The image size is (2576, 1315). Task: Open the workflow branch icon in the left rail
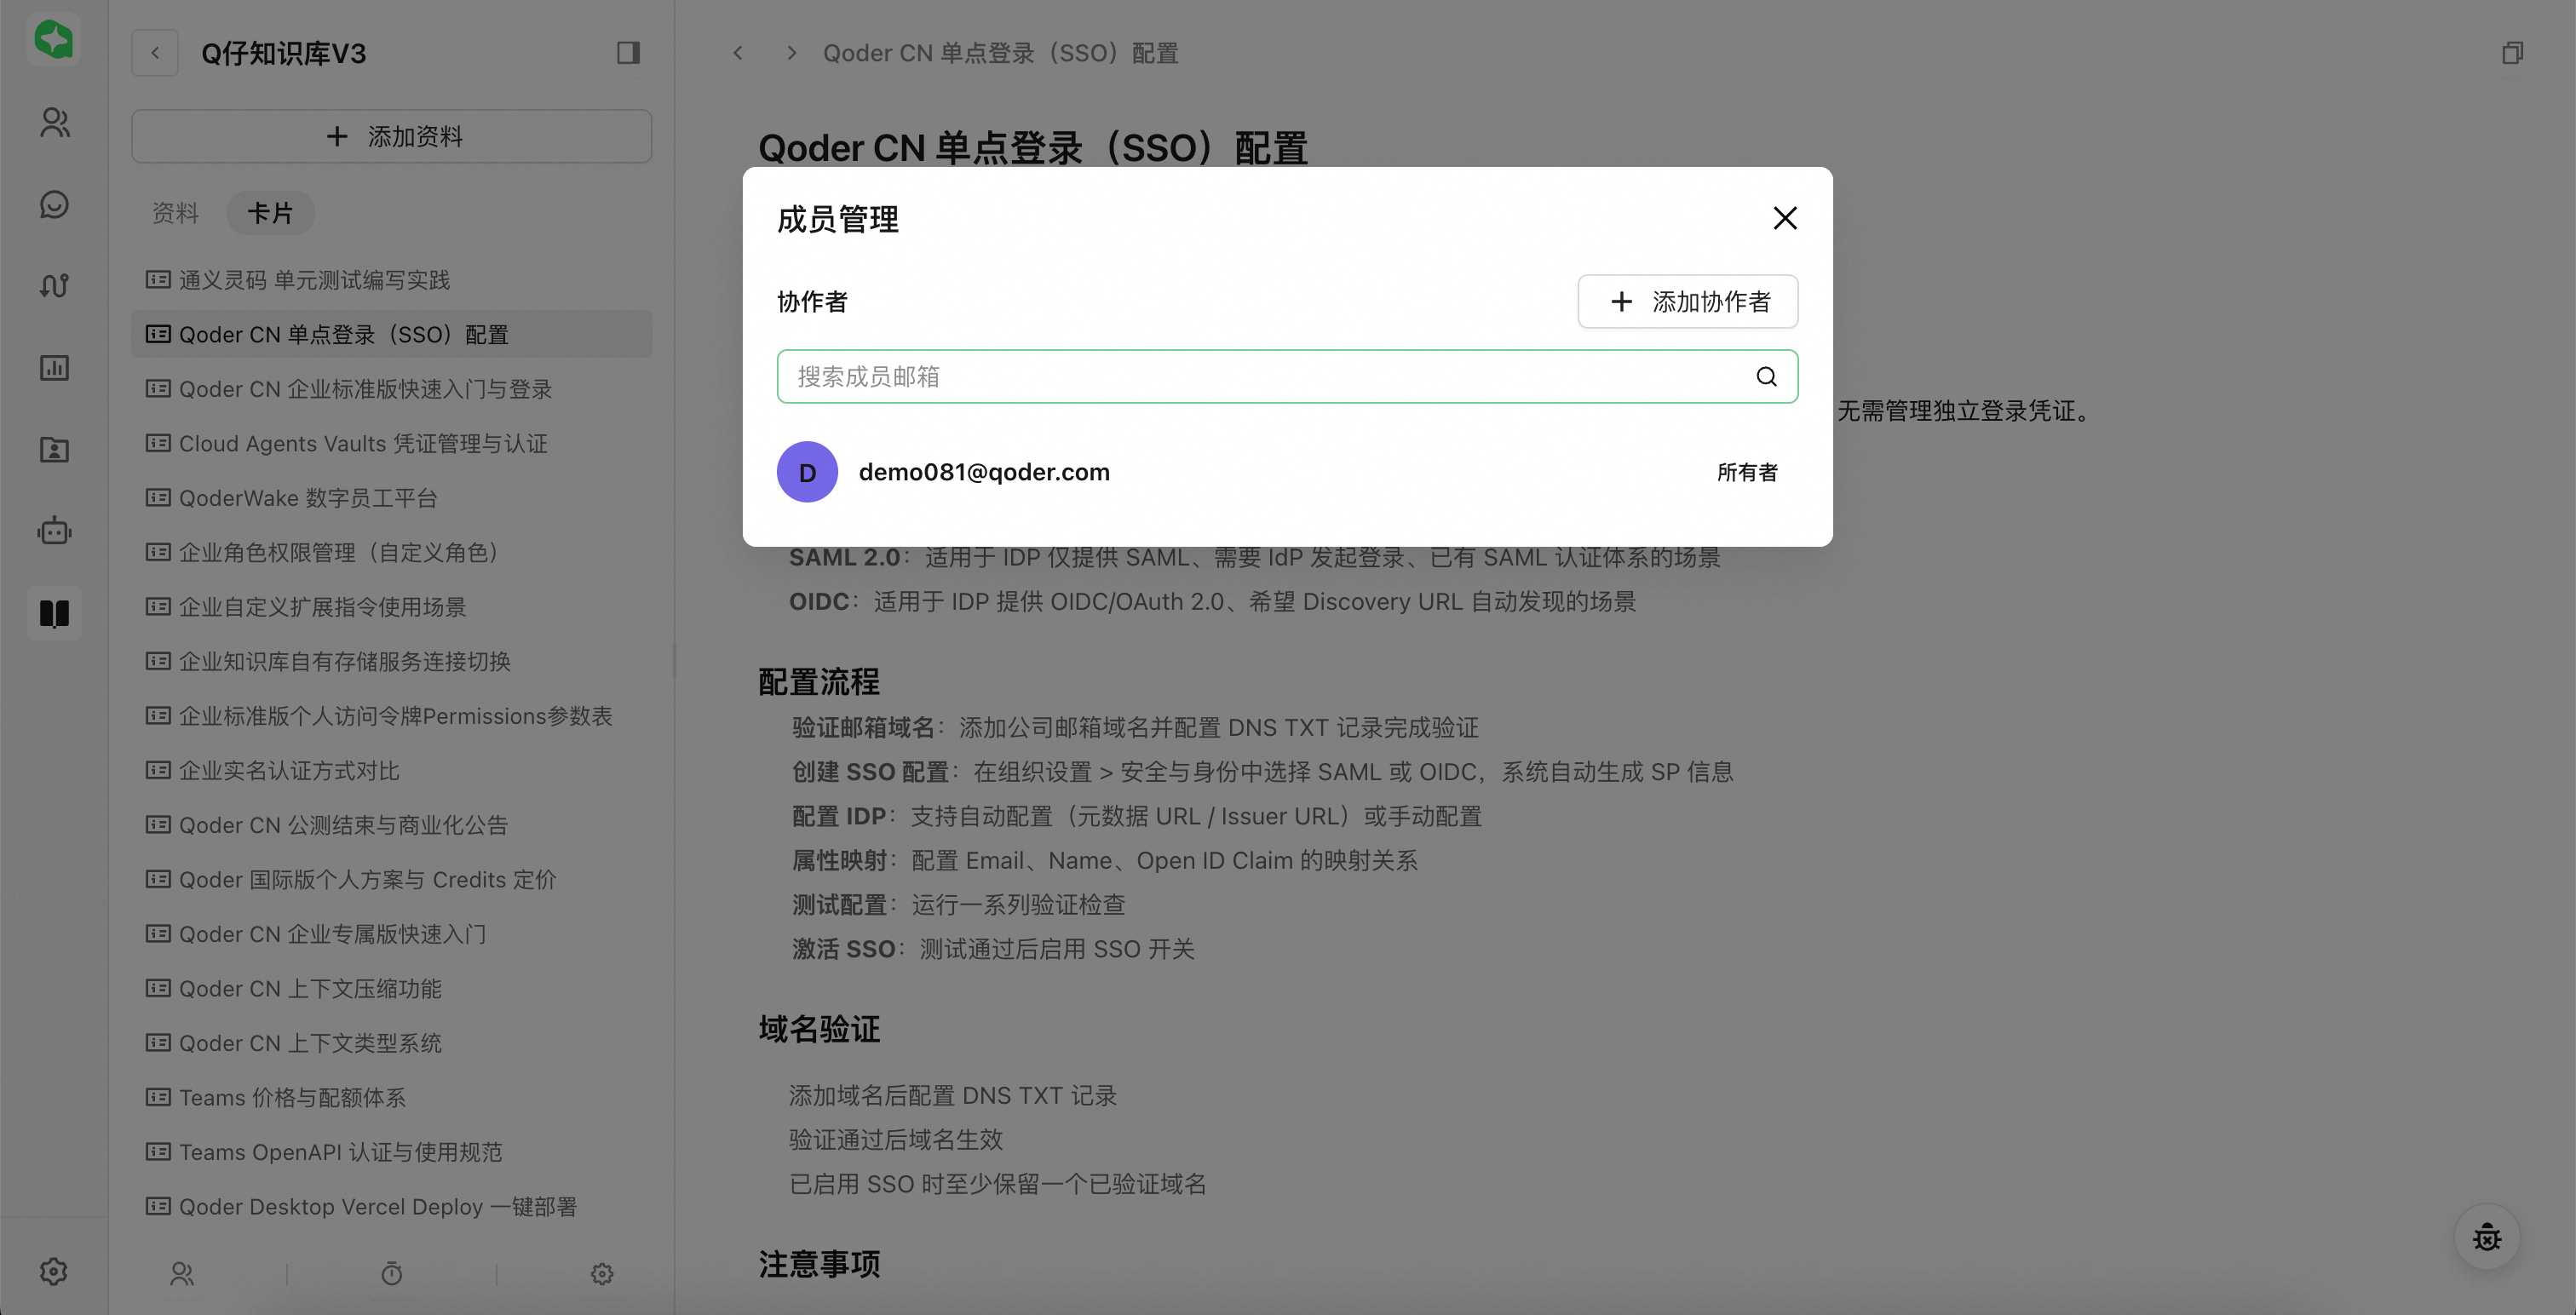click(54, 286)
